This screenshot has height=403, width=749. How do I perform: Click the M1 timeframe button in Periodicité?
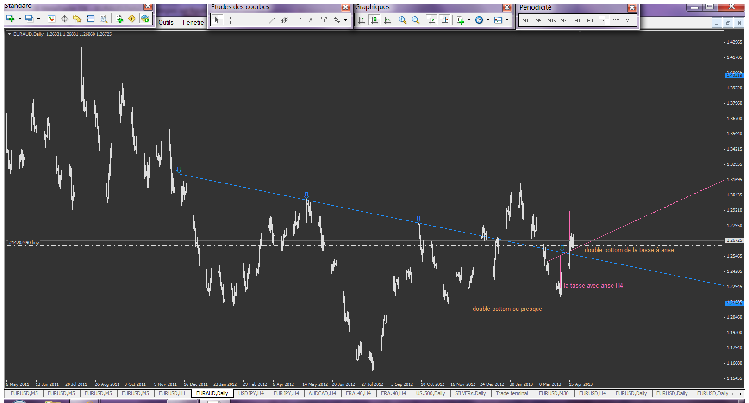[x=527, y=19]
